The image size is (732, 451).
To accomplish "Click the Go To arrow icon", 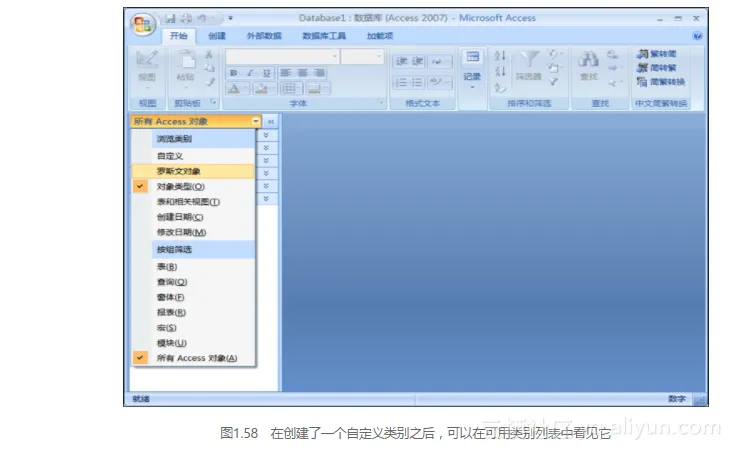I will pyautogui.click(x=613, y=68).
